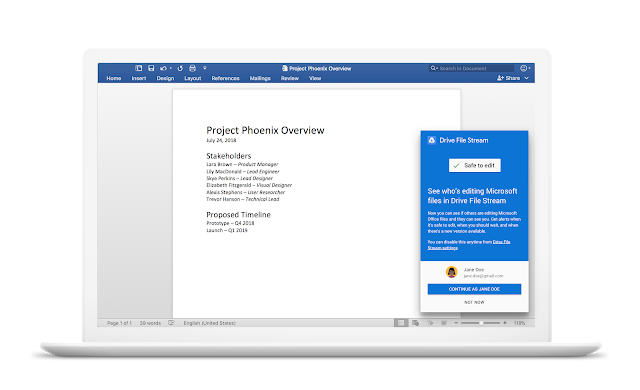Screen dimensions: 640x390
Task: Click the Search in Document field
Action: tap(472, 68)
